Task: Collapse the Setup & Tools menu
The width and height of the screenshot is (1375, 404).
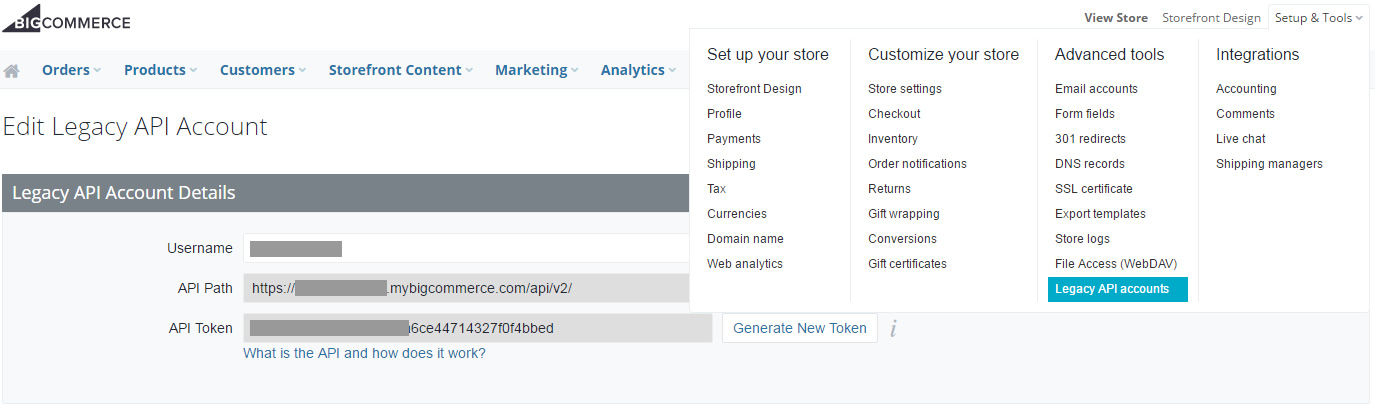Action: pyautogui.click(x=1318, y=18)
